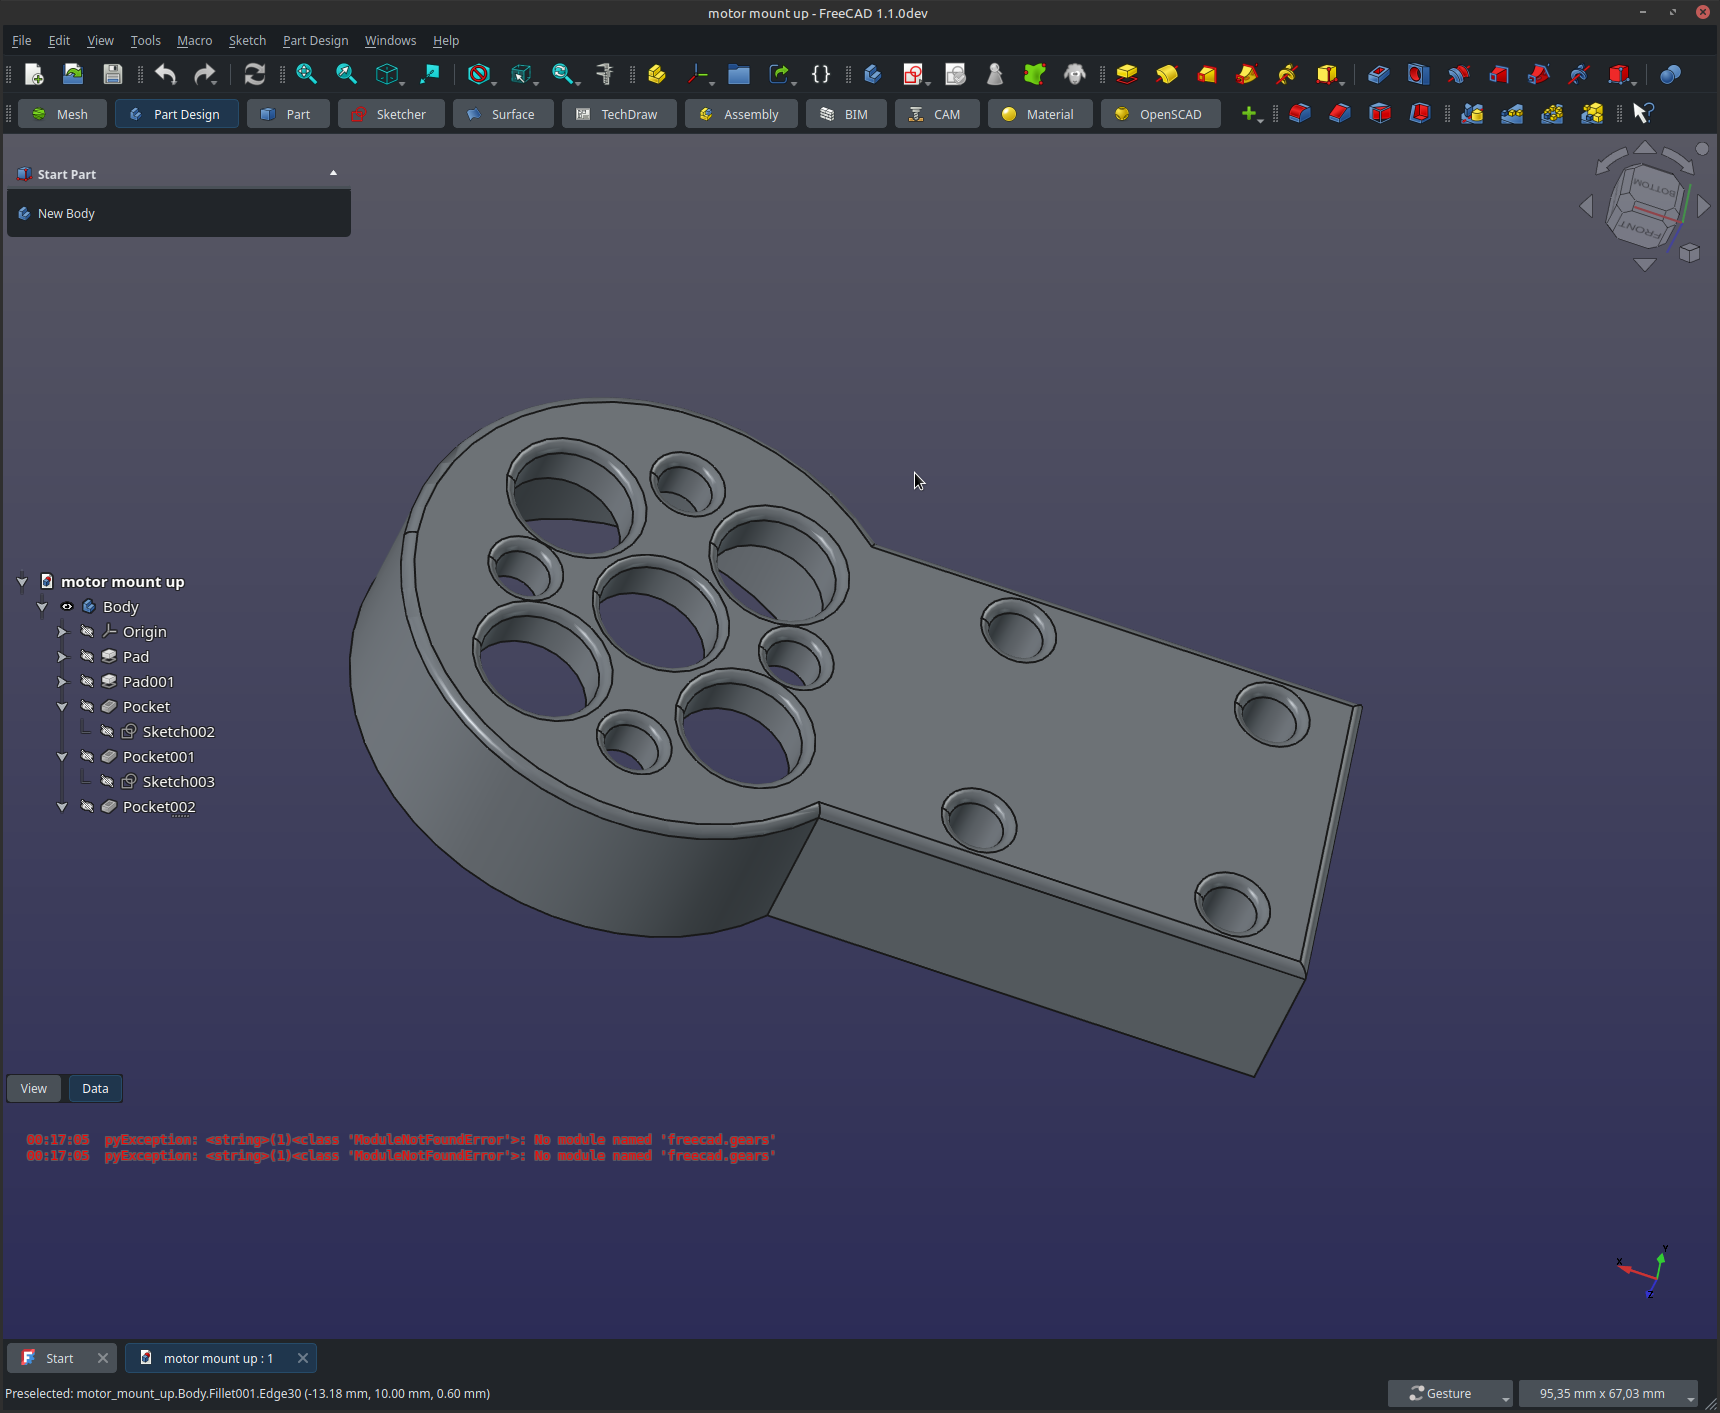Collapse the Pocket001 tree node

click(x=62, y=757)
